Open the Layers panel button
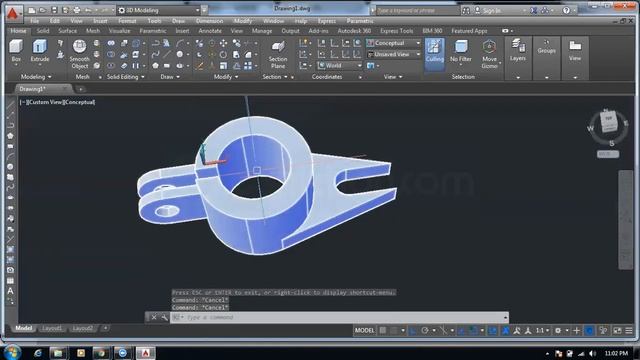Viewport: 640px width, 360px height. (x=518, y=50)
